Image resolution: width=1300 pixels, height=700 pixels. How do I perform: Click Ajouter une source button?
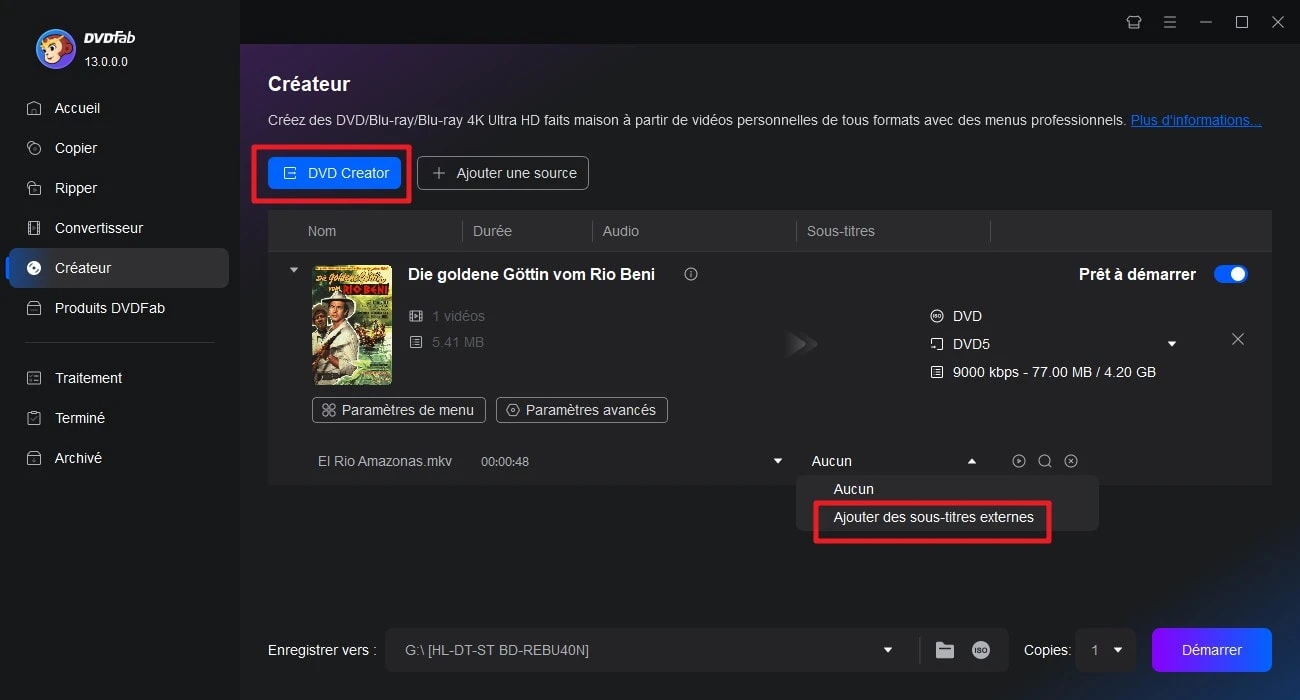pos(503,173)
